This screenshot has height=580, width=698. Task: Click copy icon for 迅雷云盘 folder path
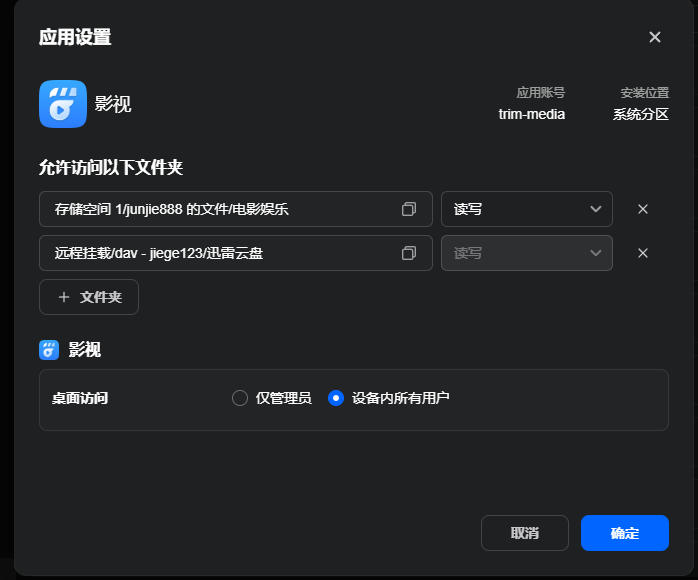(x=409, y=253)
